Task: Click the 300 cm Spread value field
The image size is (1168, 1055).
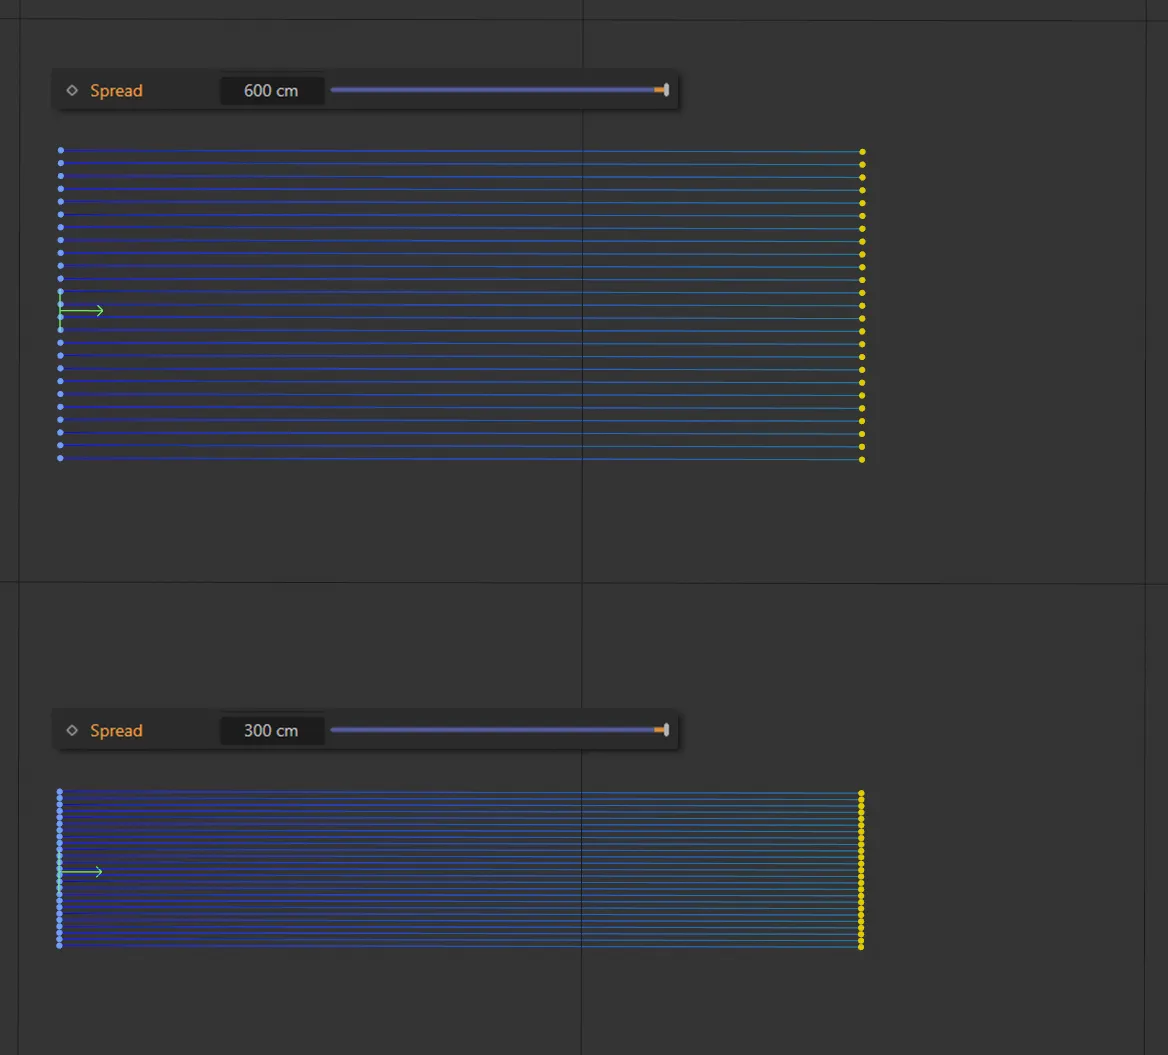Action: pyautogui.click(x=271, y=730)
